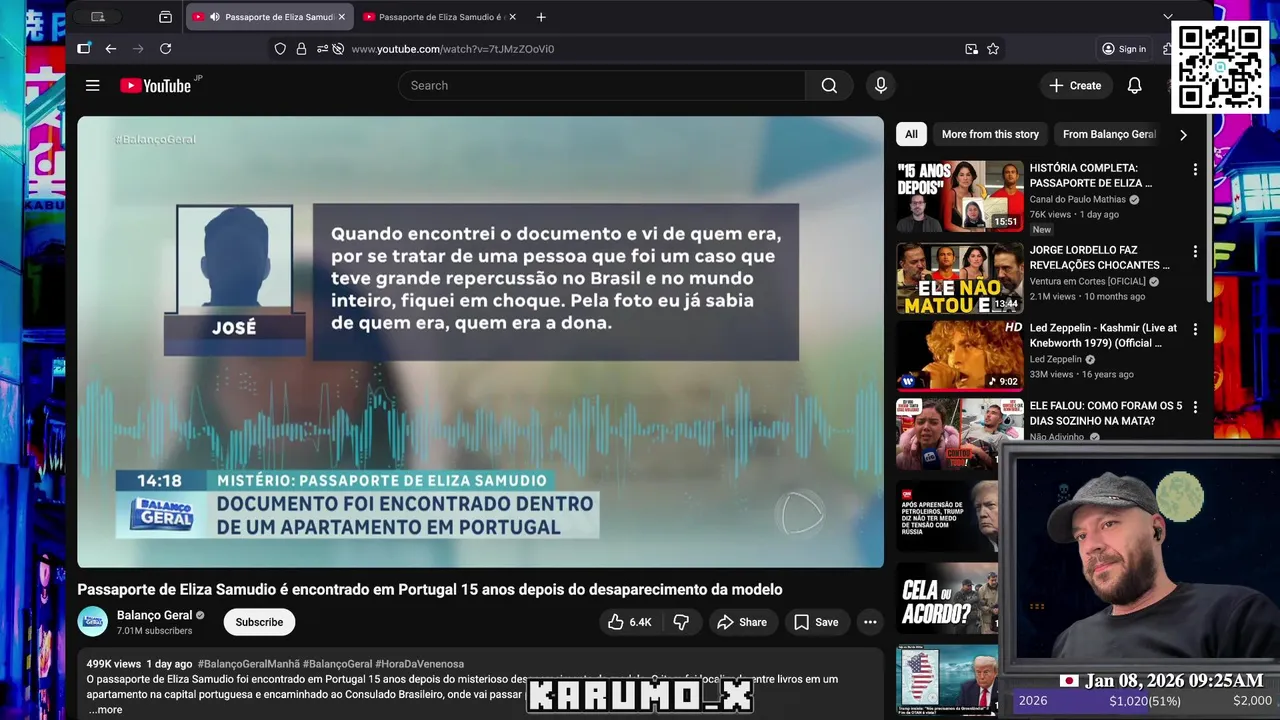Click the search magnifier button

(829, 86)
